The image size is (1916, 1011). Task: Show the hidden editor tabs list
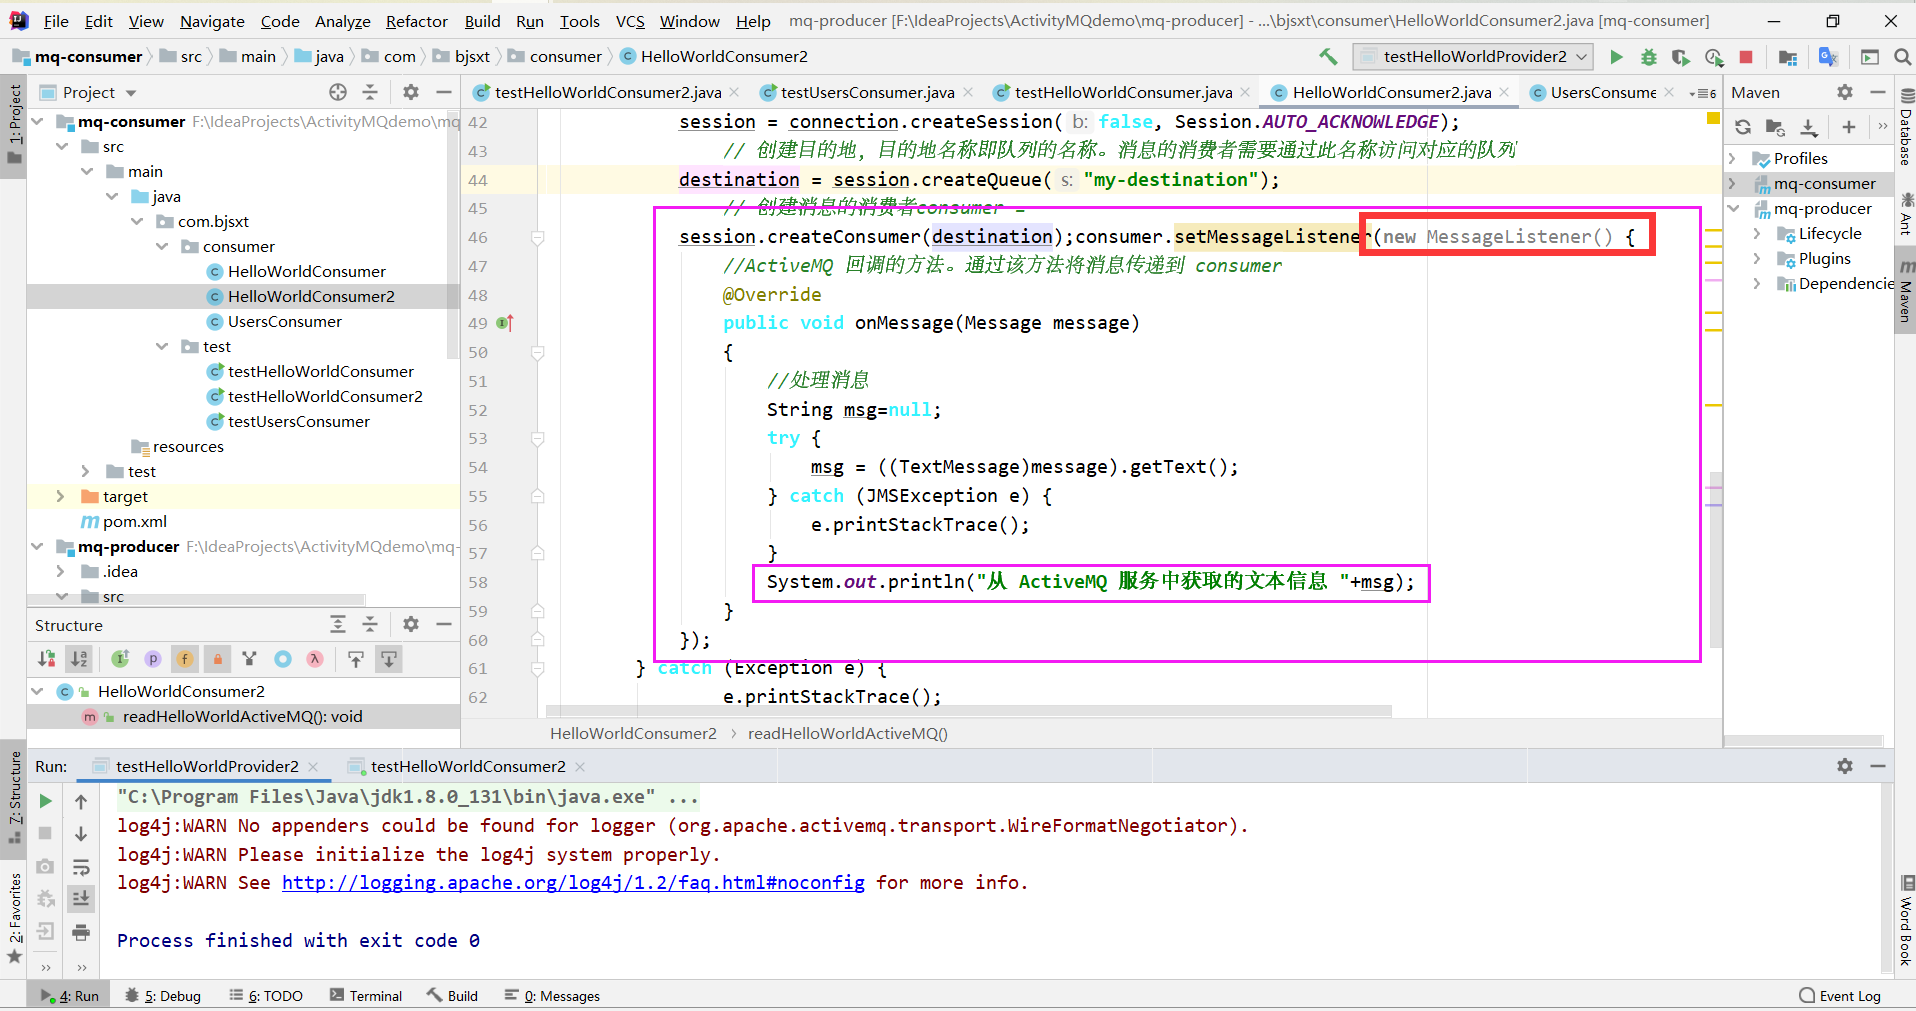1702,93
